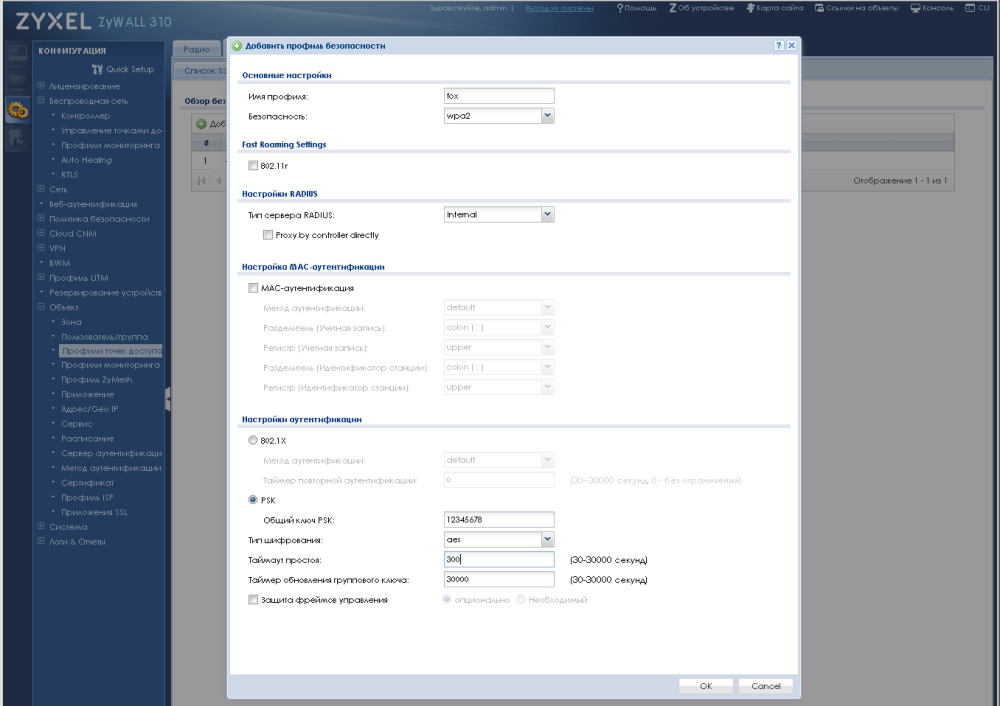
Task: Enable the 802.11r checkbox
Action: (x=253, y=165)
